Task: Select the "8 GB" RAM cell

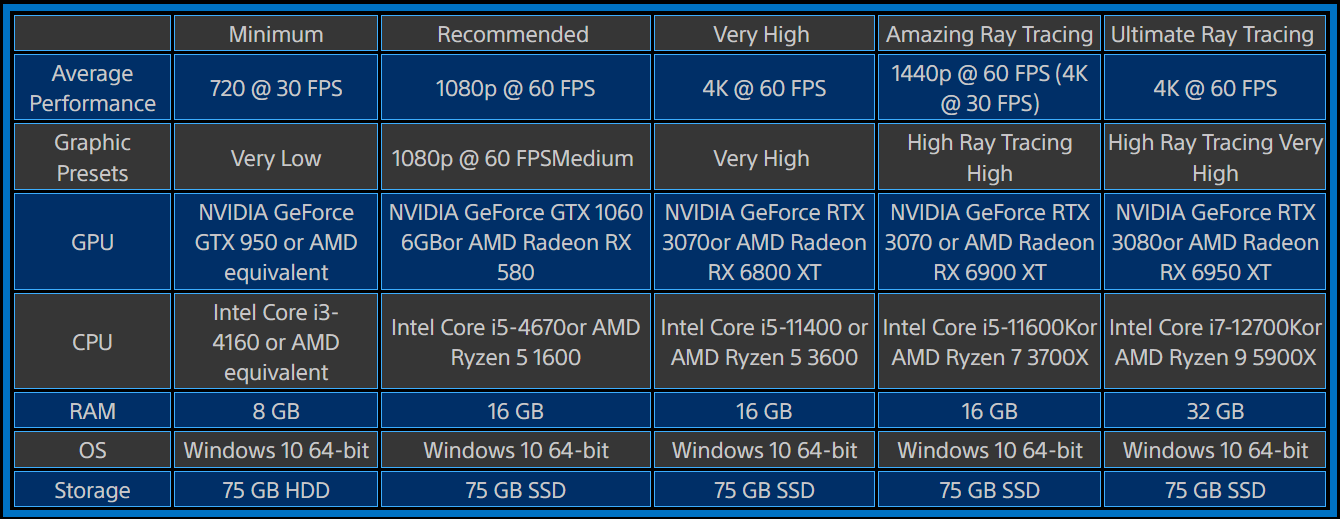Action: (276, 410)
